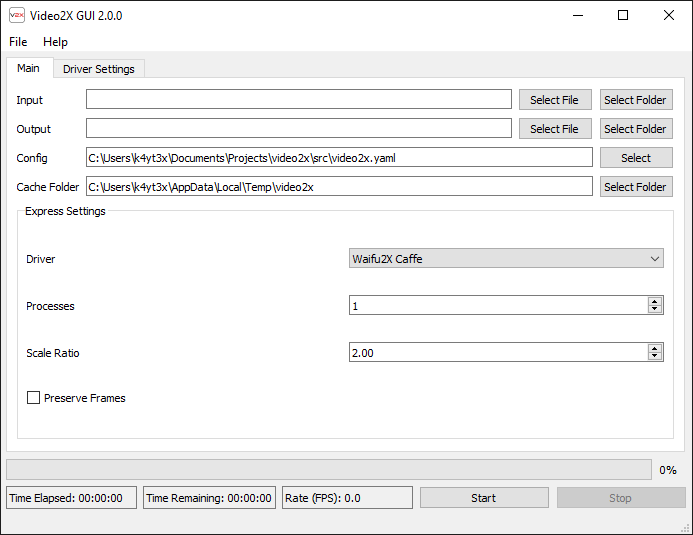Click Select File for Input

click(555, 100)
